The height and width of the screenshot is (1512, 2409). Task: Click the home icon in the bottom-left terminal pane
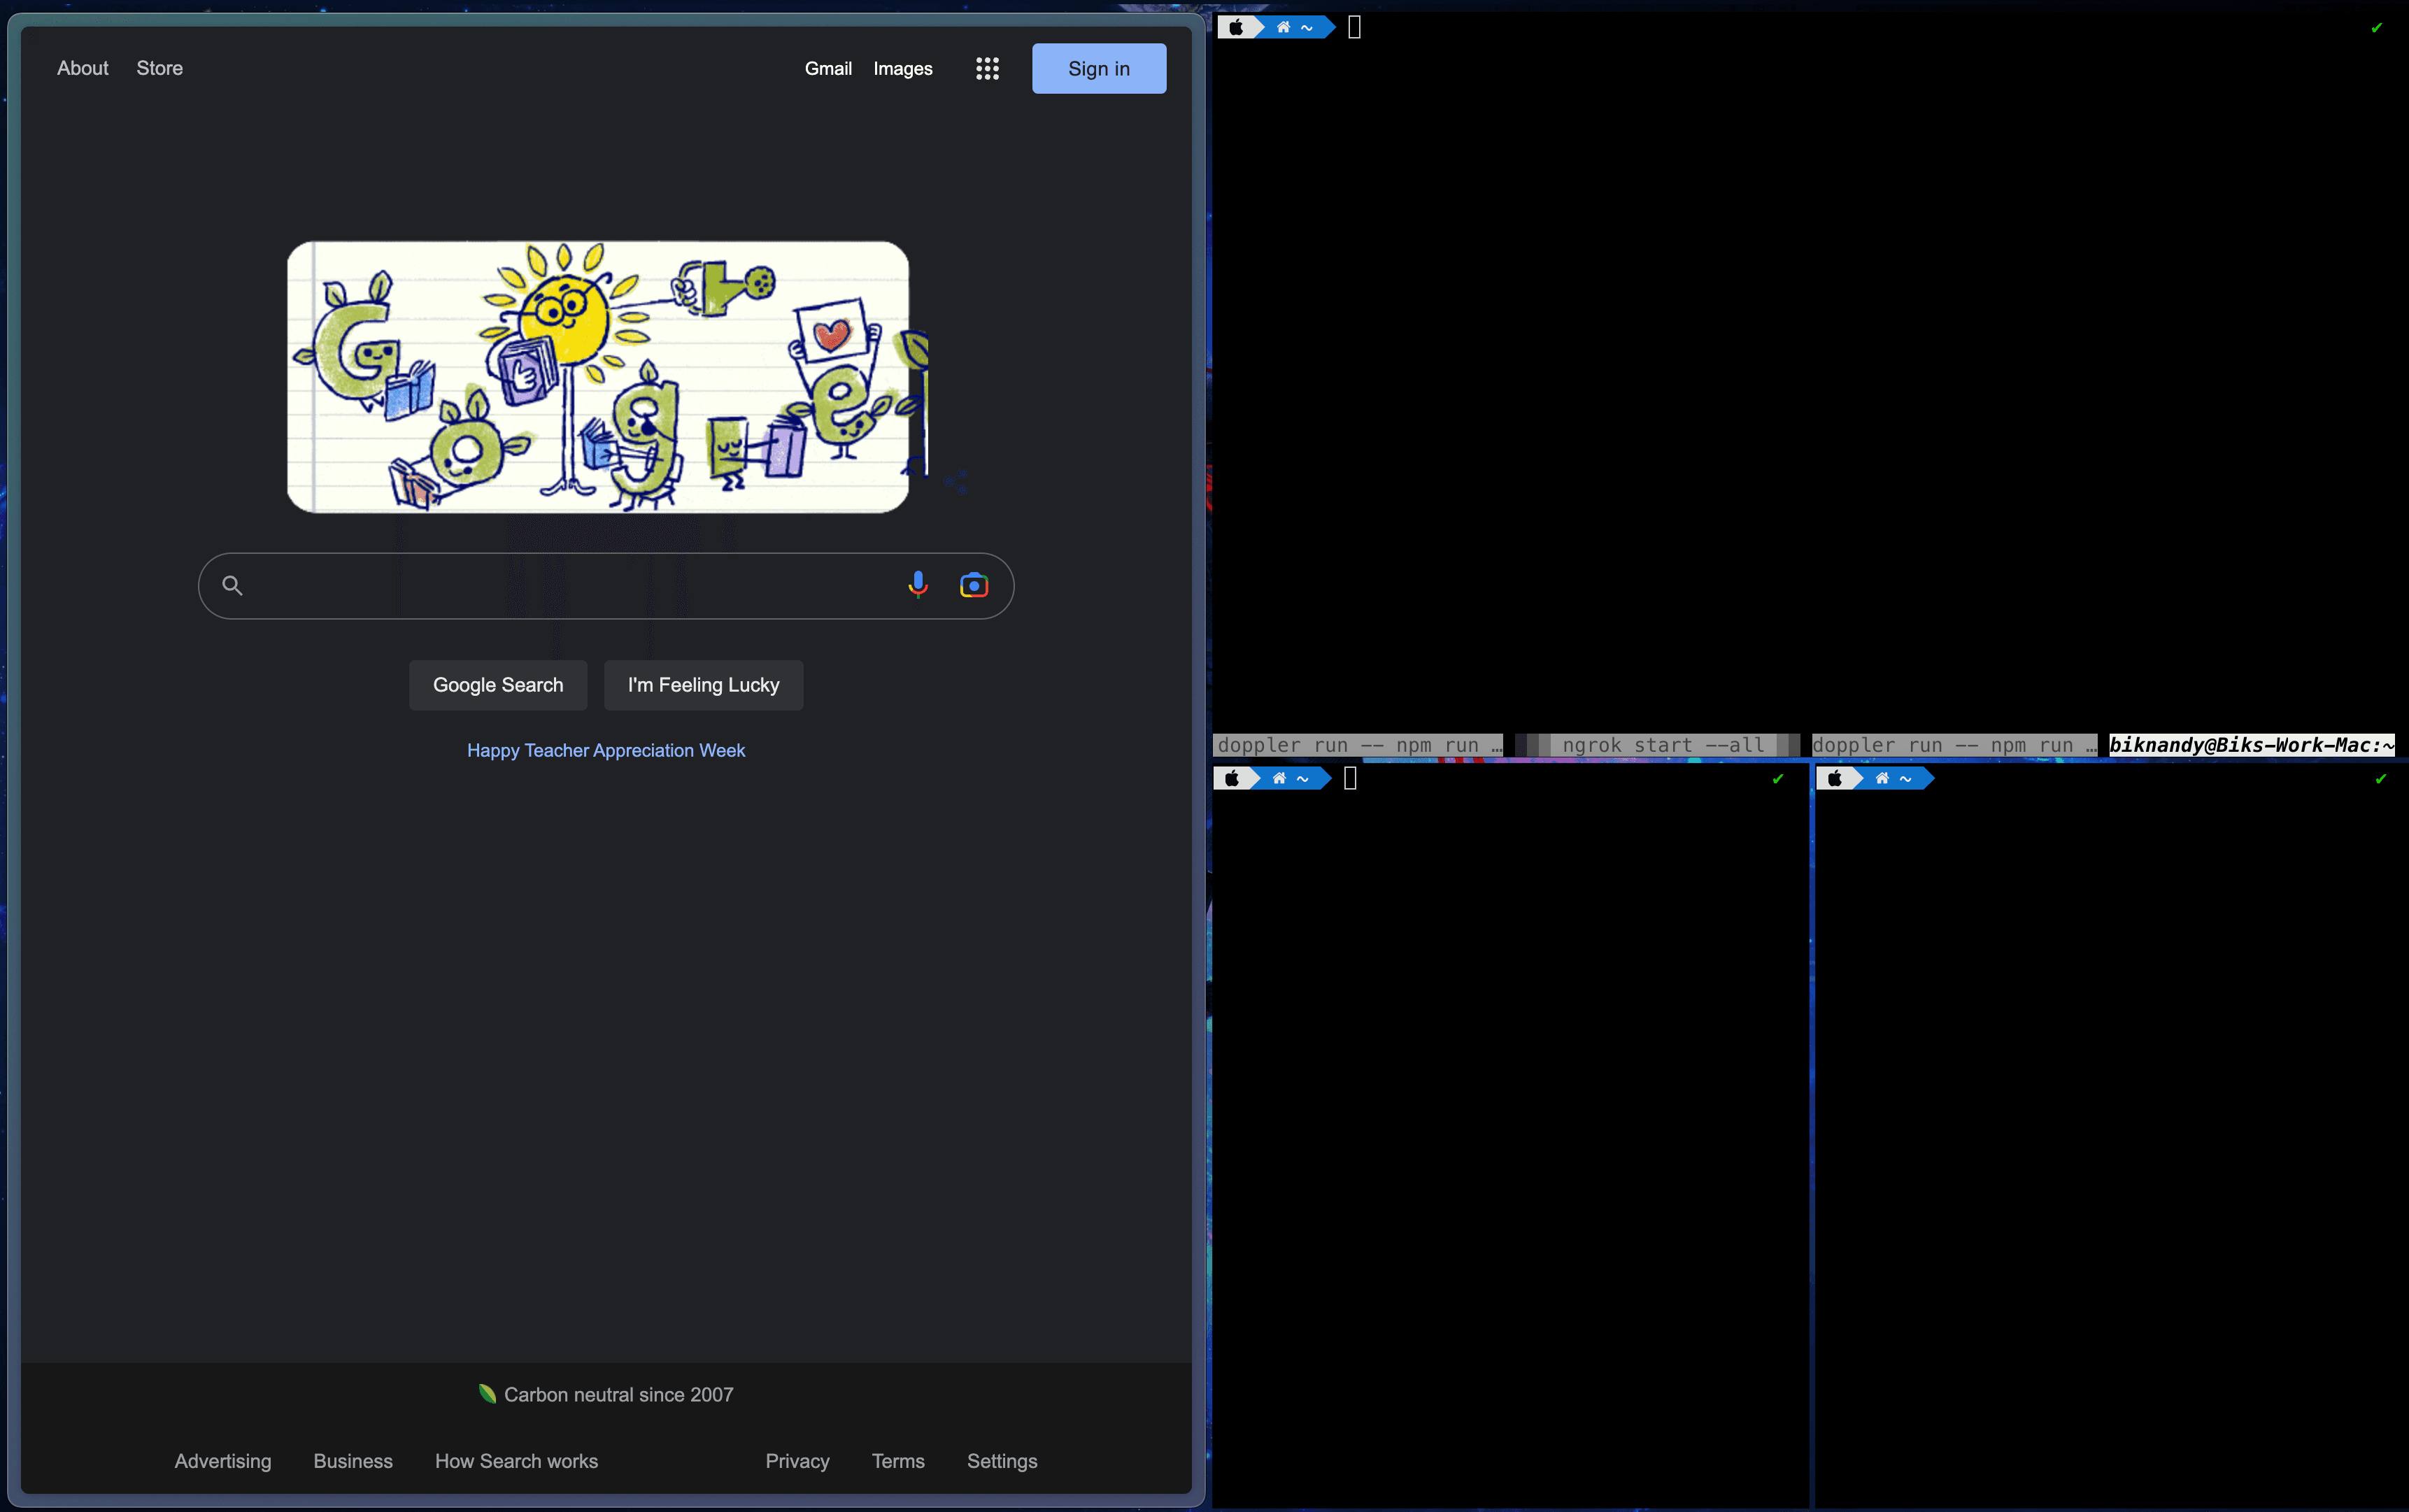pos(1279,778)
